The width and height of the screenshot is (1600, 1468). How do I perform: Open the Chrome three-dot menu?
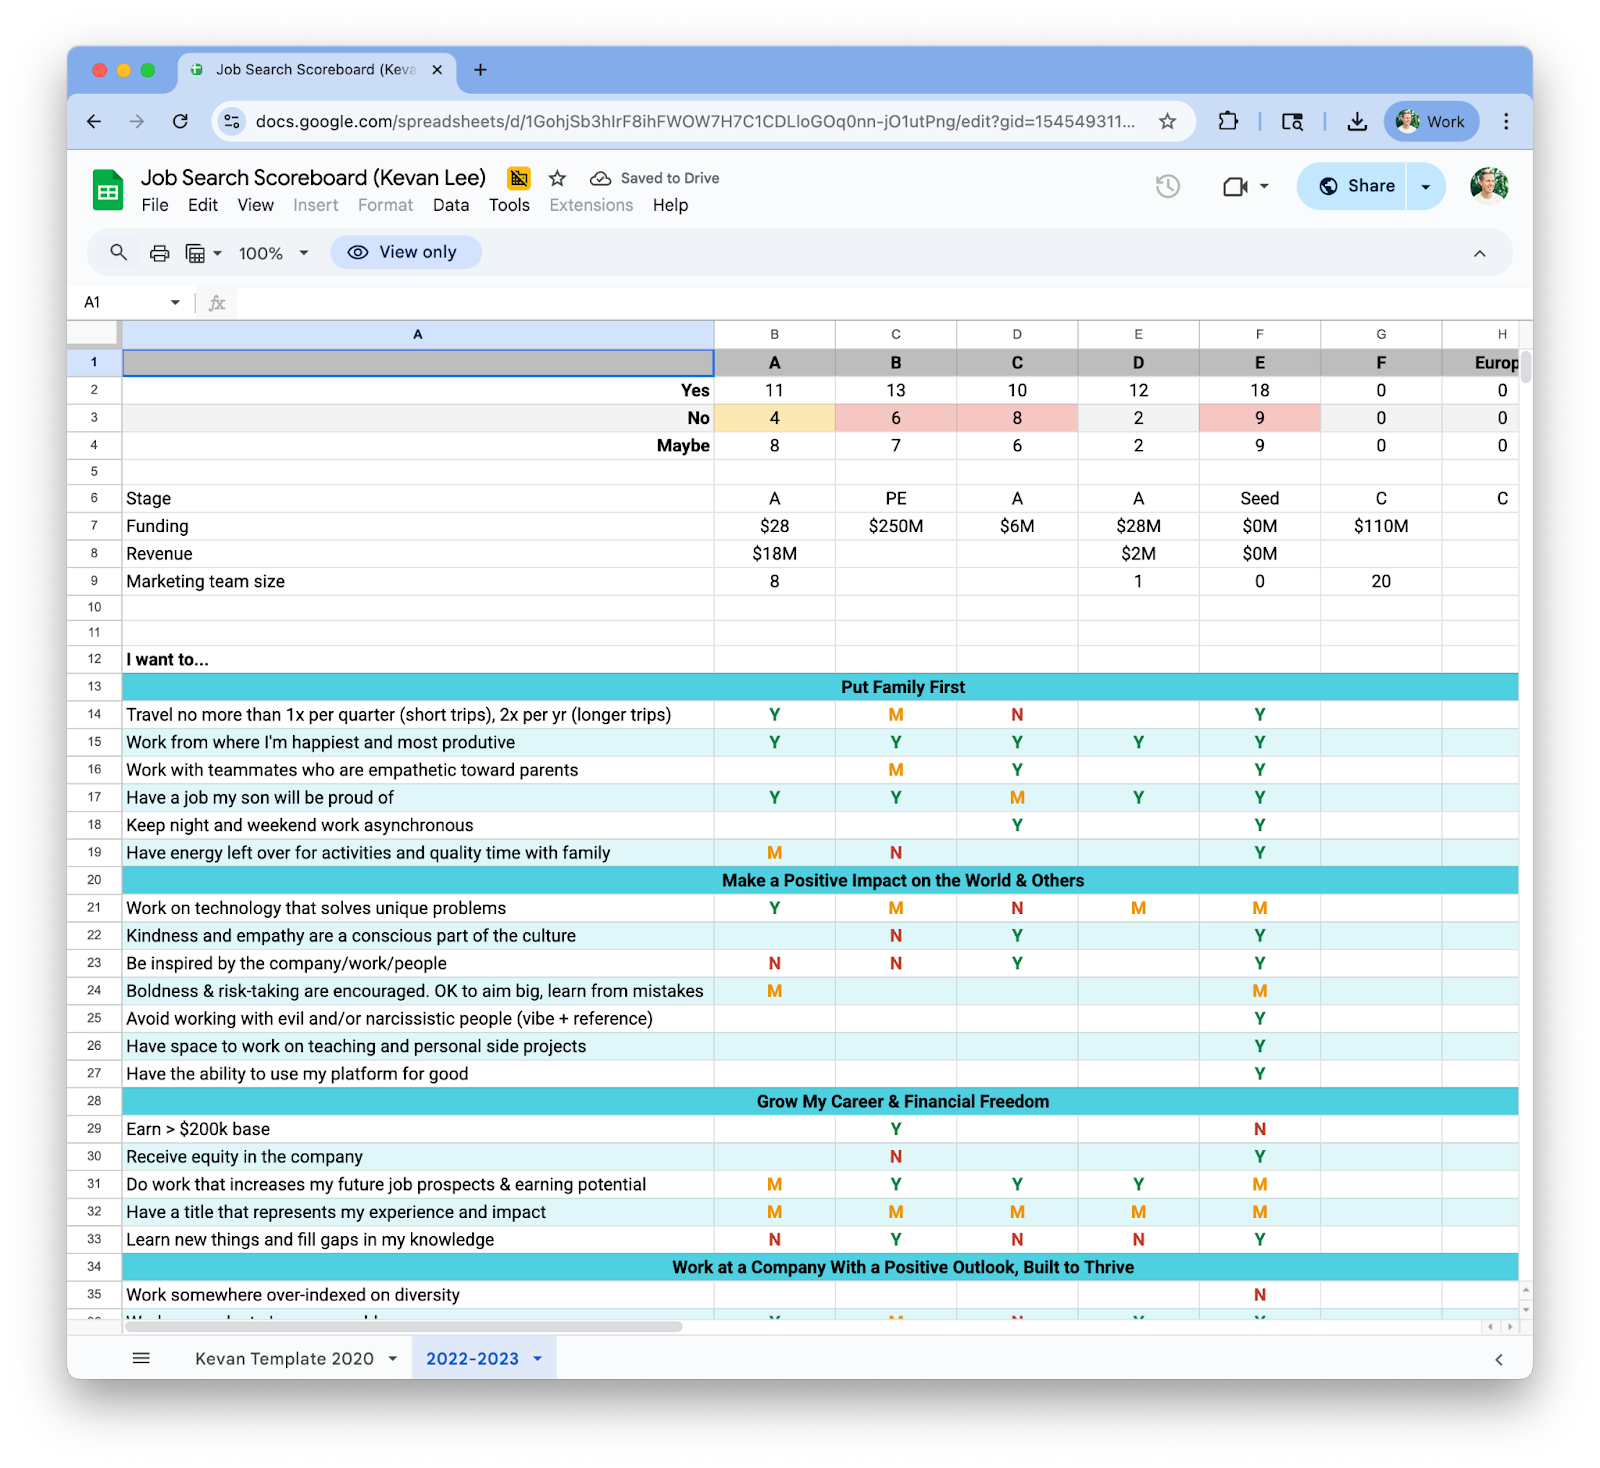coord(1506,121)
